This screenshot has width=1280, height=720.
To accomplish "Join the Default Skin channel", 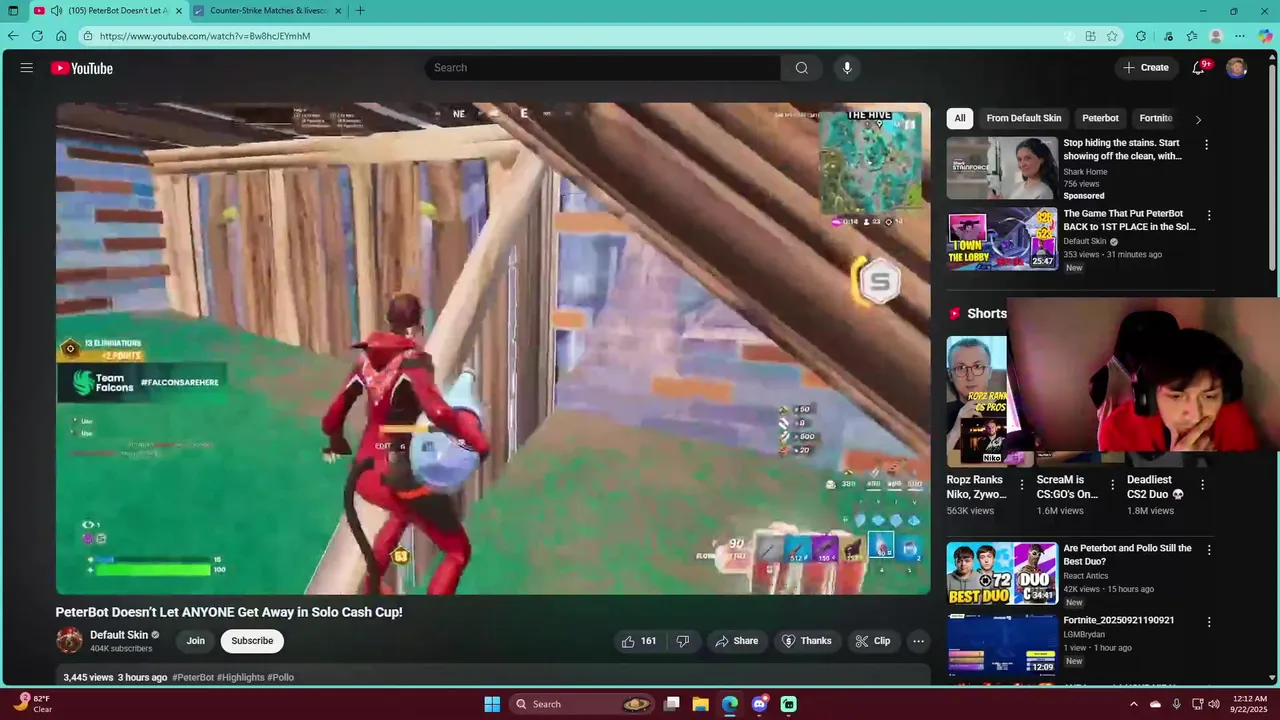I will pyautogui.click(x=196, y=641).
